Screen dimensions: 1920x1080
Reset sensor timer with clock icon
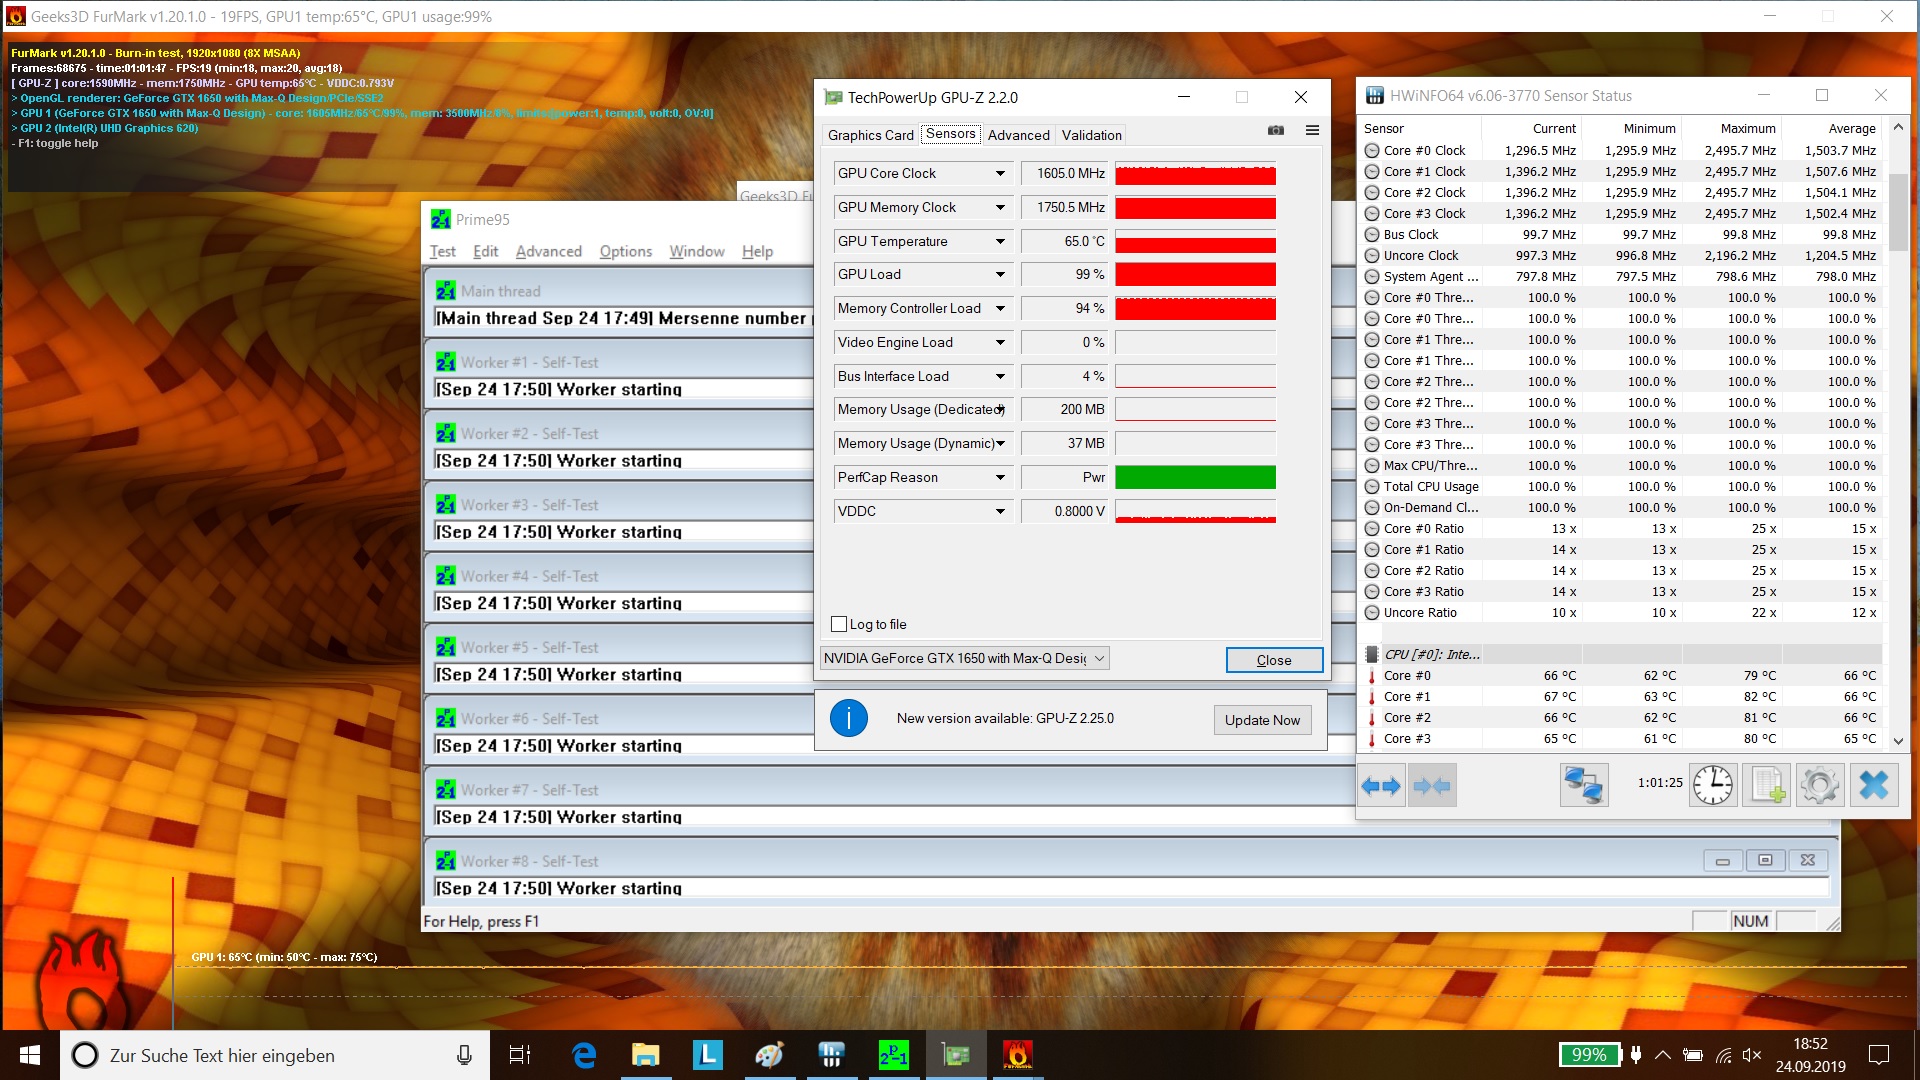click(x=1713, y=786)
